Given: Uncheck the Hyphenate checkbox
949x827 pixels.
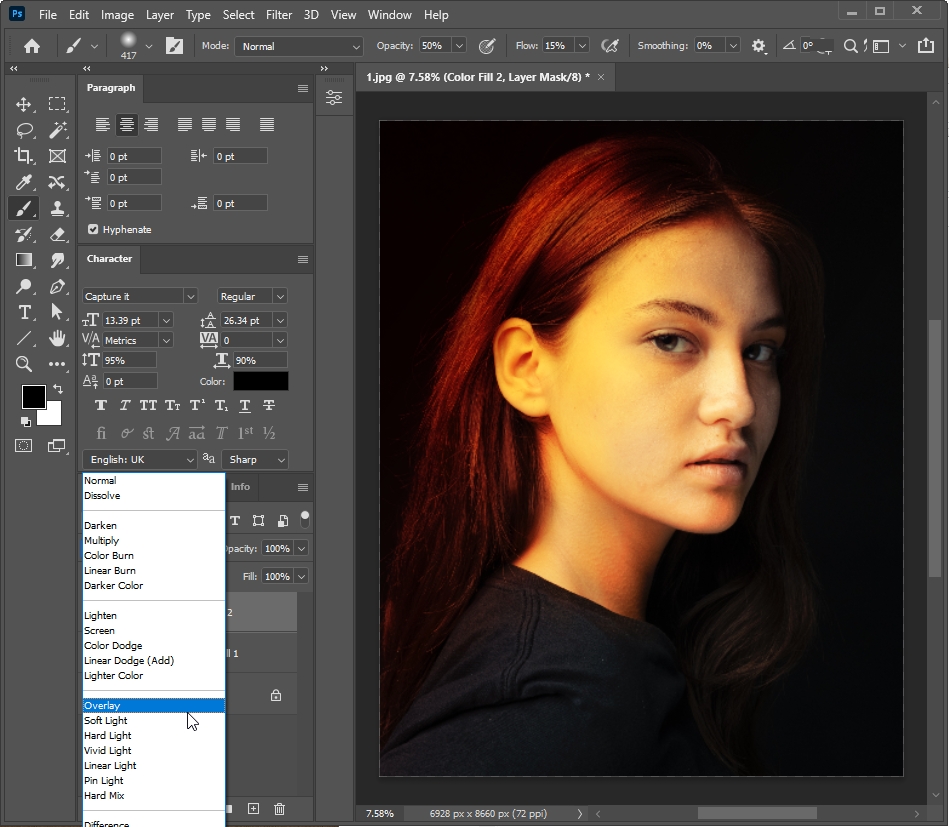Looking at the screenshot, I should click(93, 229).
